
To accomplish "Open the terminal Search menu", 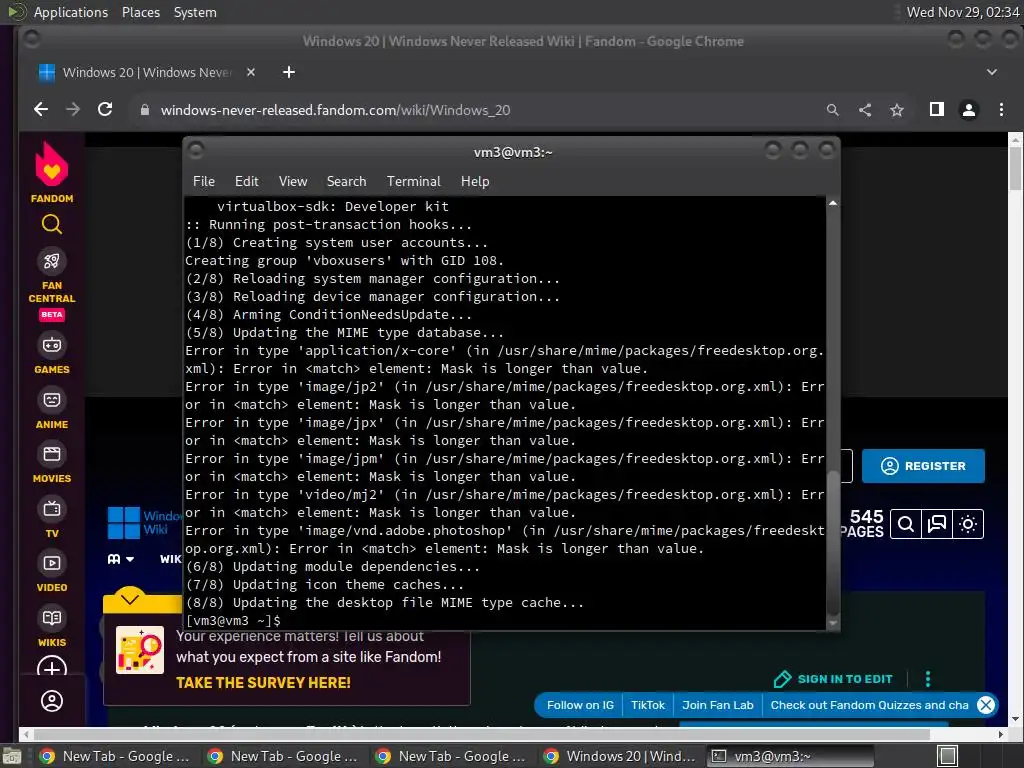I will click(346, 182).
